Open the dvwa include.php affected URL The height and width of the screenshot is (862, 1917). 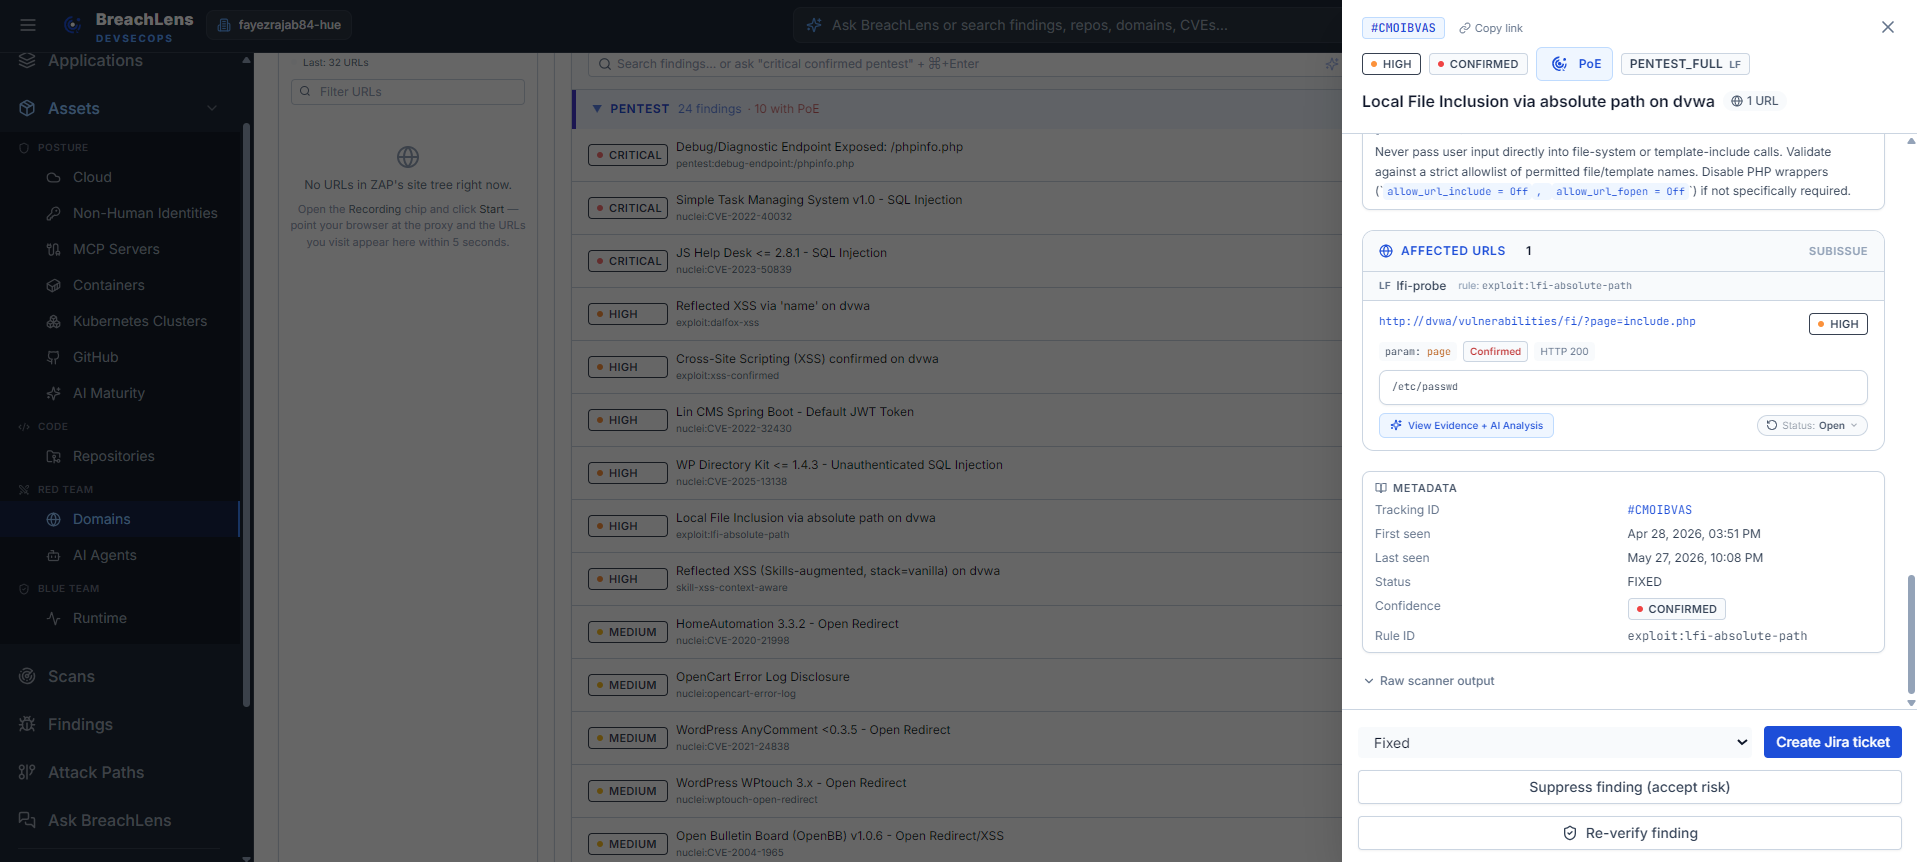pos(1537,321)
